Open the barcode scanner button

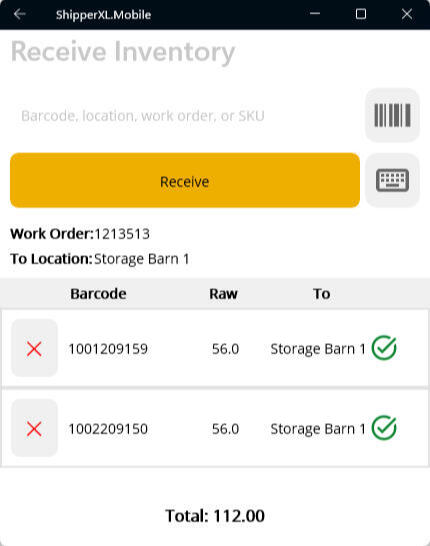pos(392,115)
